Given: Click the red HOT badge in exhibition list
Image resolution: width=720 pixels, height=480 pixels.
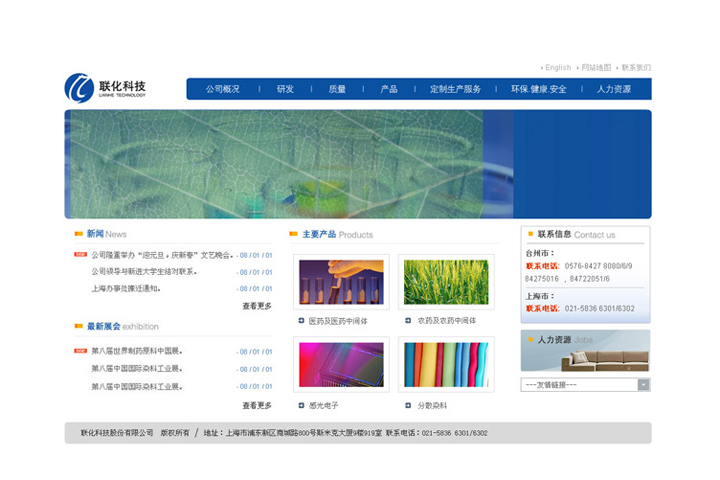Looking at the screenshot, I should [80, 351].
